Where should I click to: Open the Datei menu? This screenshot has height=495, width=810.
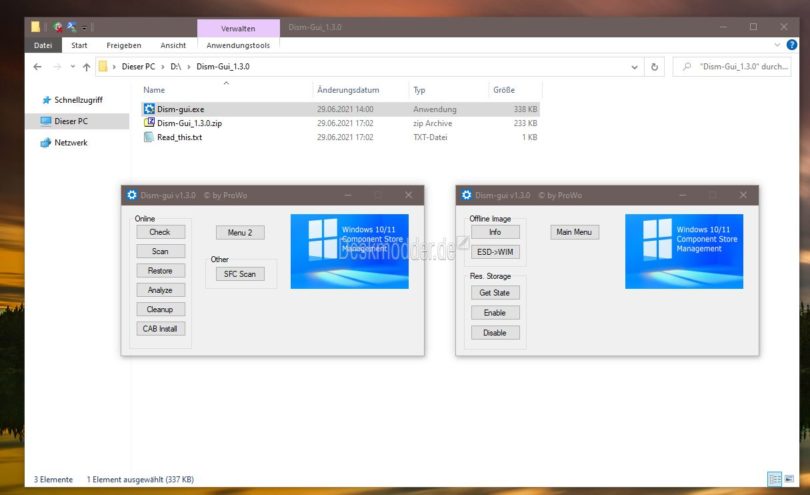[x=43, y=45]
